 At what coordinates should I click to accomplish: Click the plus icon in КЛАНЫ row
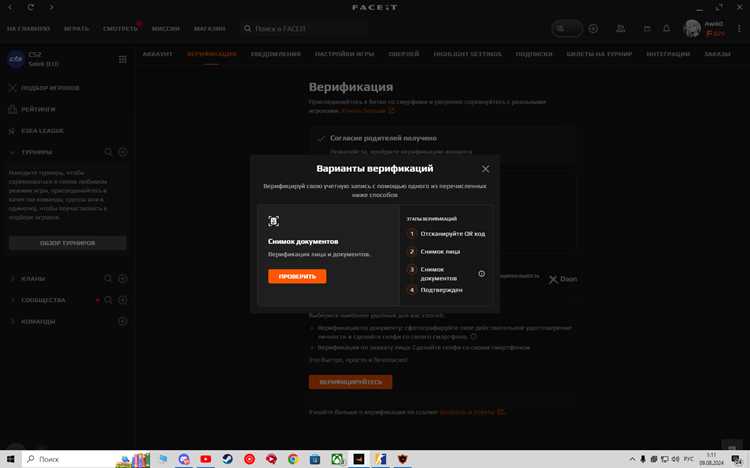122,279
